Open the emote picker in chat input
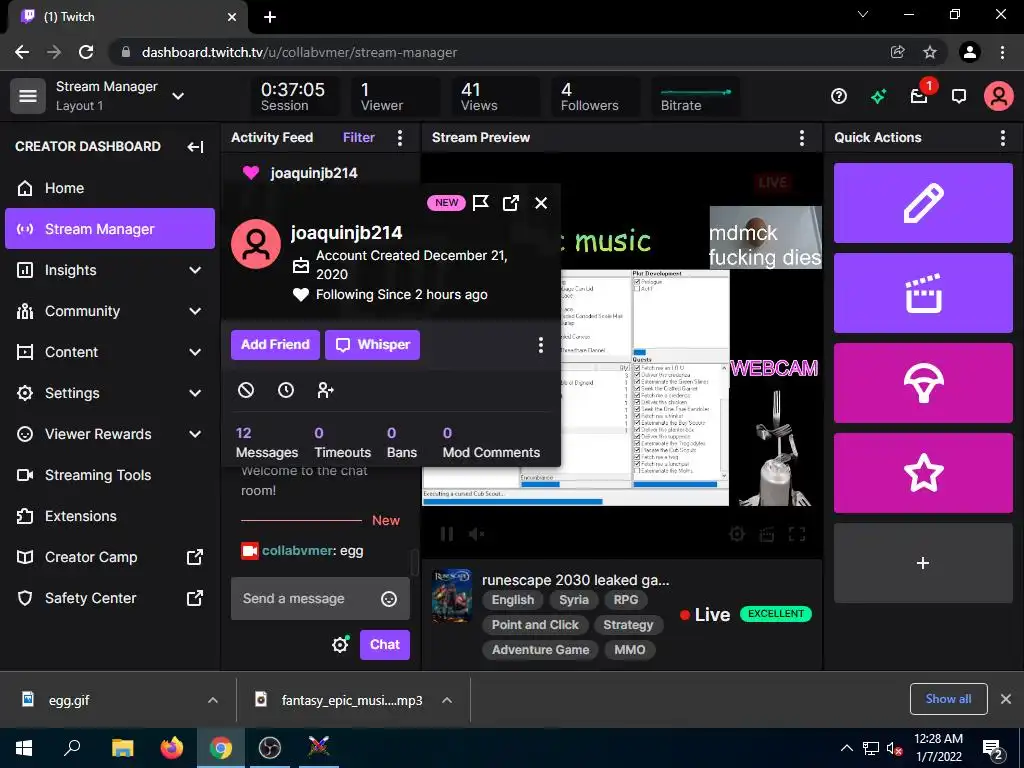The image size is (1024, 768). click(x=389, y=599)
